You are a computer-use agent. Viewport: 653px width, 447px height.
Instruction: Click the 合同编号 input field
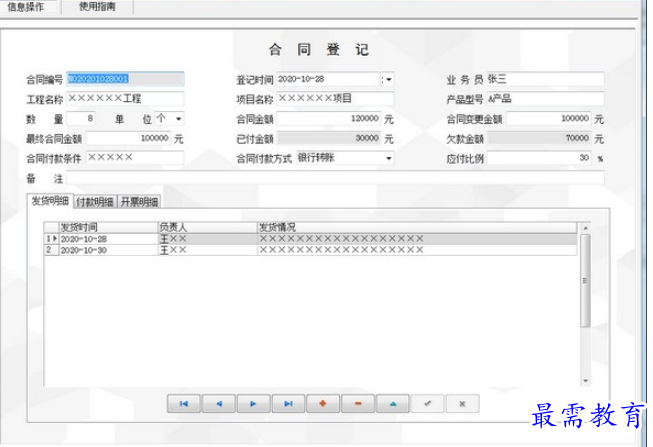(x=125, y=79)
